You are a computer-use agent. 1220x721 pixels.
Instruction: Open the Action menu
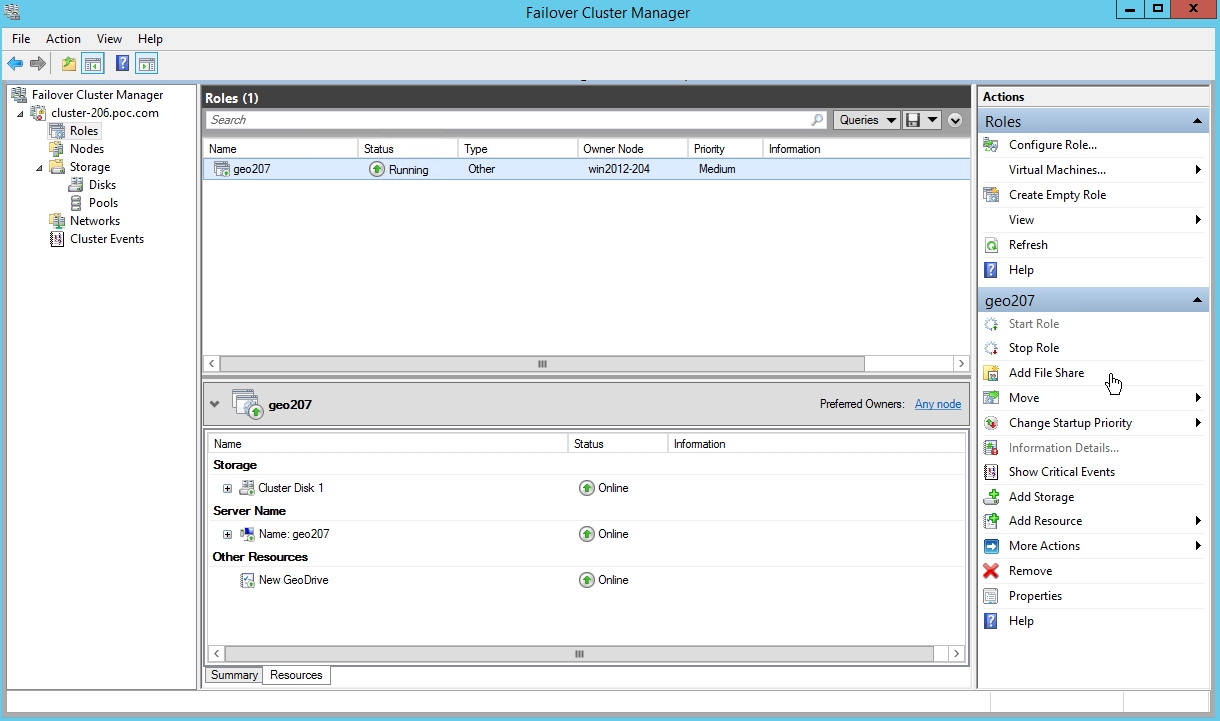tap(63, 38)
